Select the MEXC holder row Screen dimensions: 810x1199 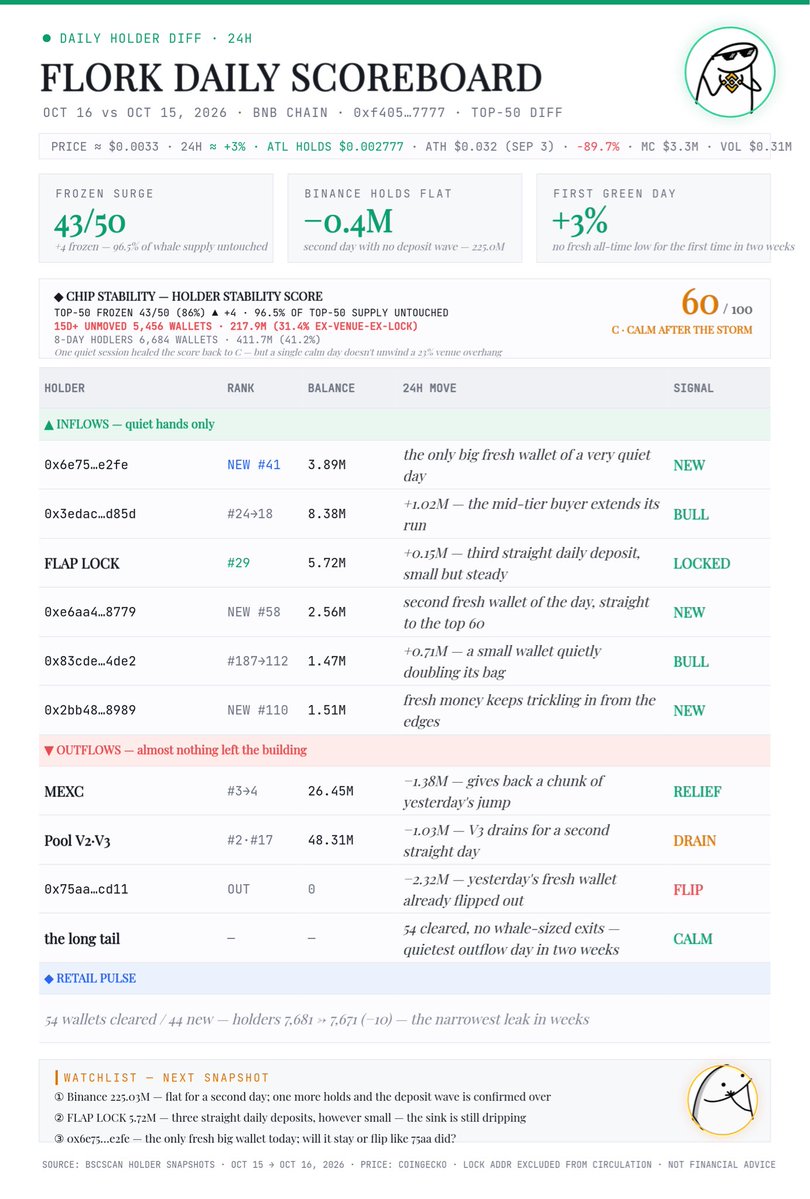tap(405, 791)
